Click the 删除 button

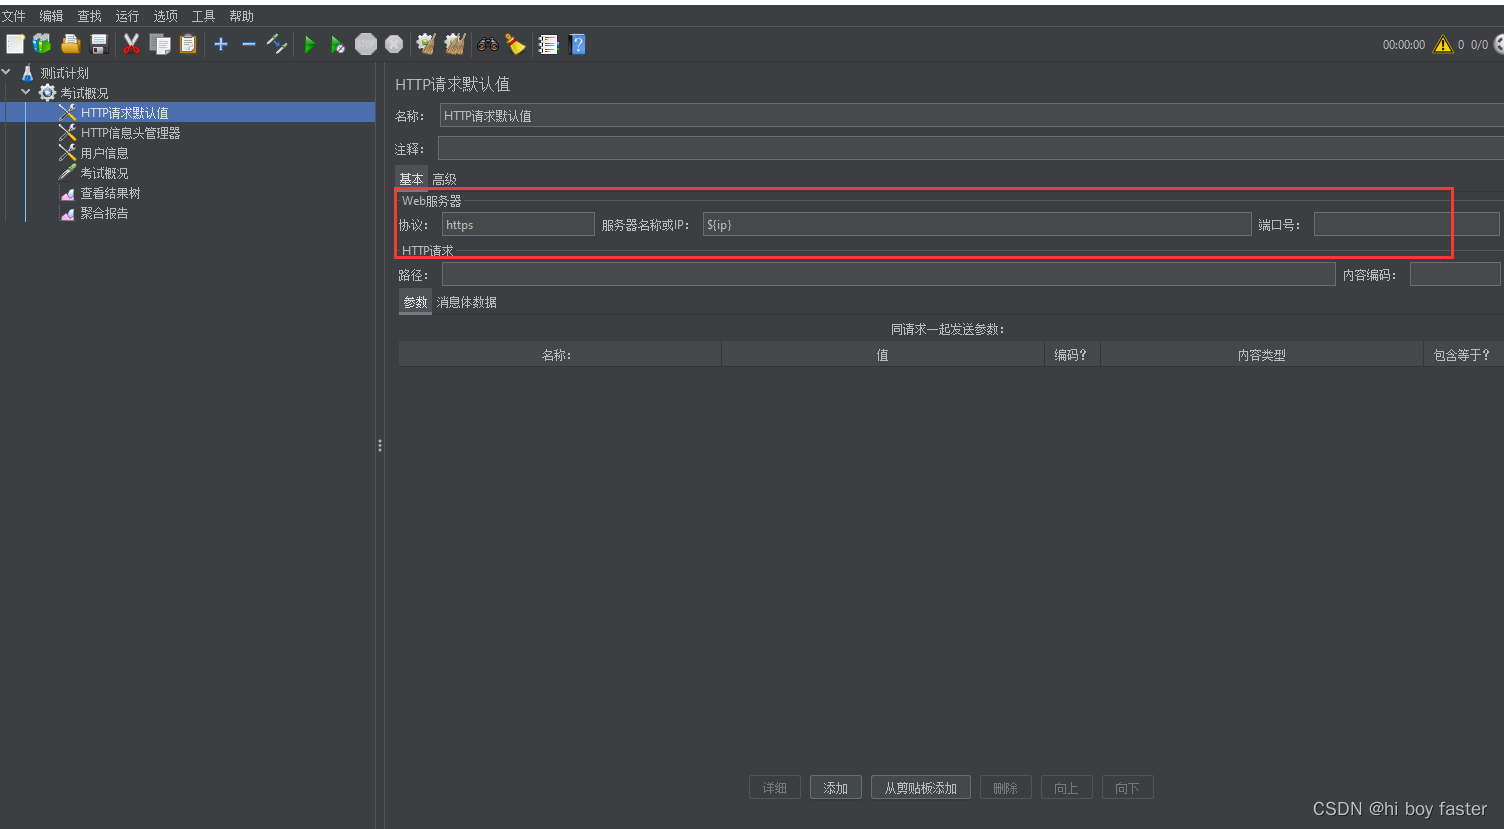1006,788
